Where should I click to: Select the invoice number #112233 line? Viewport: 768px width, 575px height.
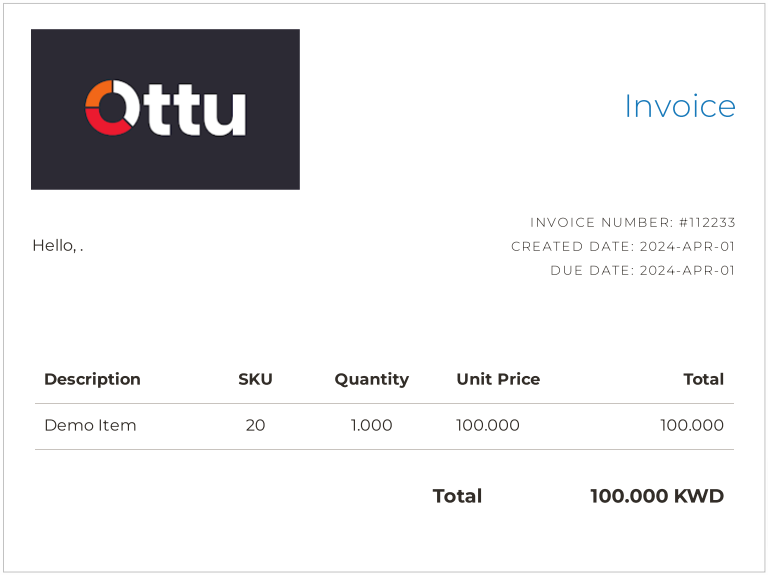coord(632,222)
